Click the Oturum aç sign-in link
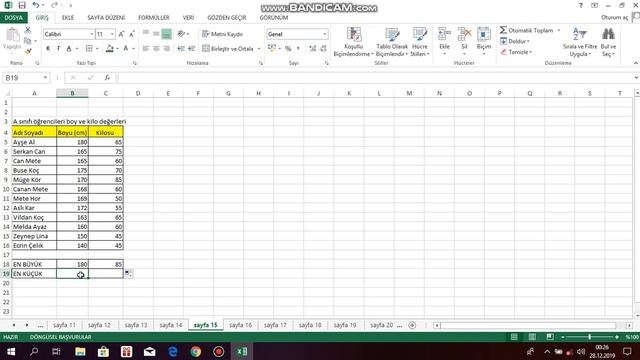The width and height of the screenshot is (640, 360). tap(614, 18)
